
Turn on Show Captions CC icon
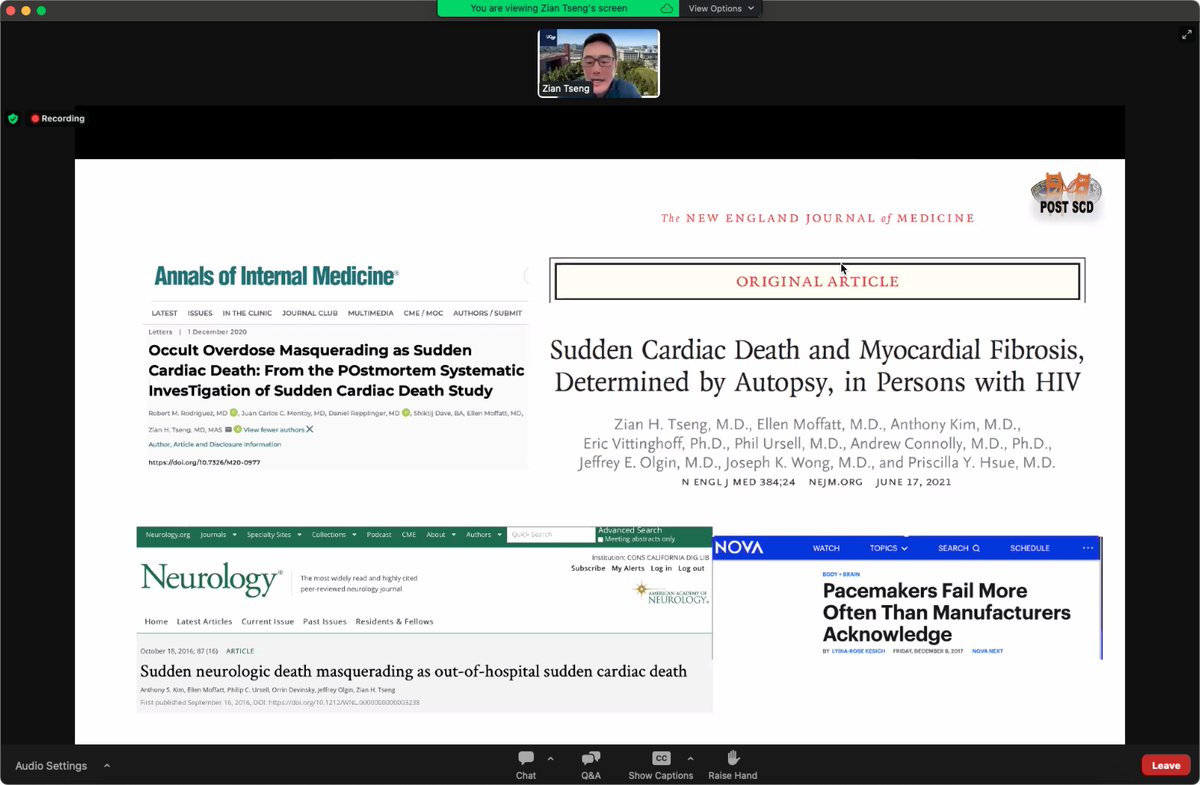(x=660, y=758)
